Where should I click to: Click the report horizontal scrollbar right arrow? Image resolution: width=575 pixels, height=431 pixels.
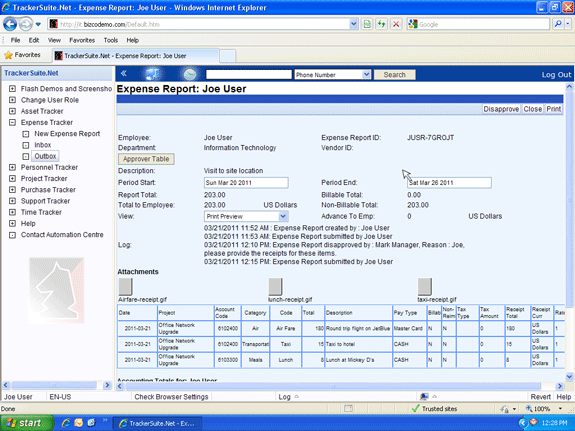click(560, 386)
